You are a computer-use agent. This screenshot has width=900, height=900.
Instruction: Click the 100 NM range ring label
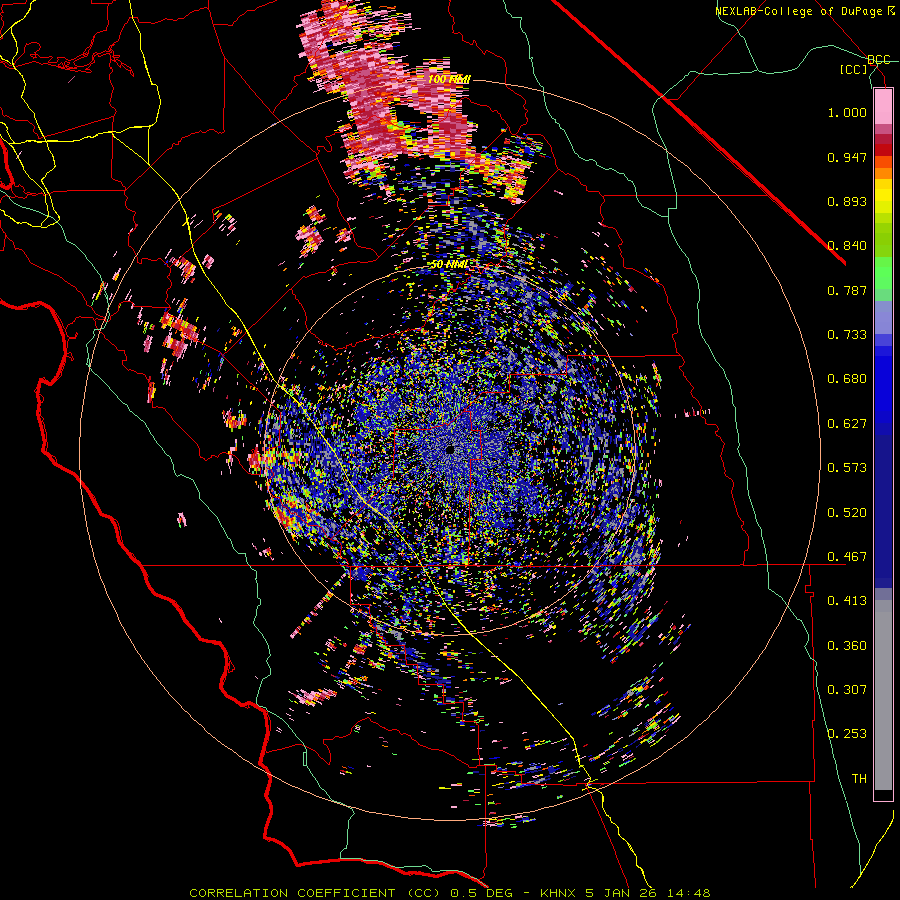(449, 79)
